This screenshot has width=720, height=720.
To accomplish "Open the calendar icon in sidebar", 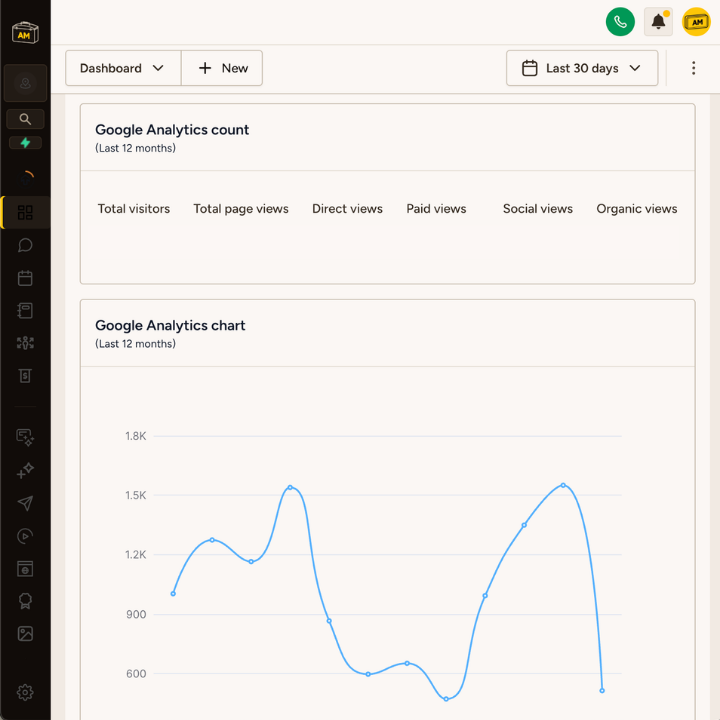I will 25,278.
